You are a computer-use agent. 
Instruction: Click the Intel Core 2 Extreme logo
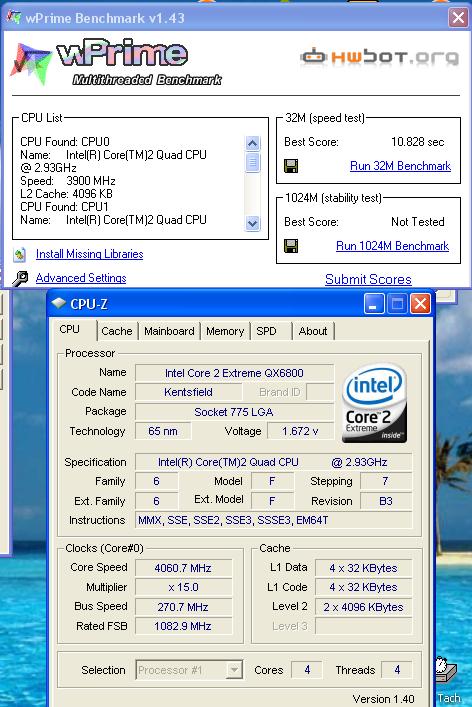click(x=375, y=403)
